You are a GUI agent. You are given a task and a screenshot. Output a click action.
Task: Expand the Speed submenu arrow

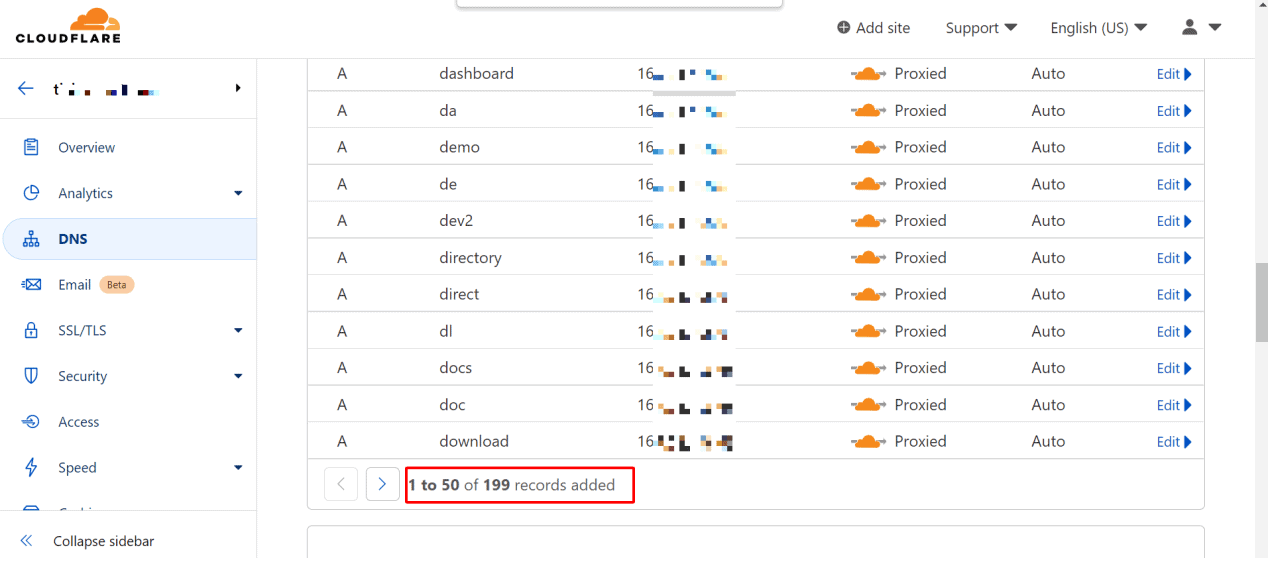[x=238, y=468]
